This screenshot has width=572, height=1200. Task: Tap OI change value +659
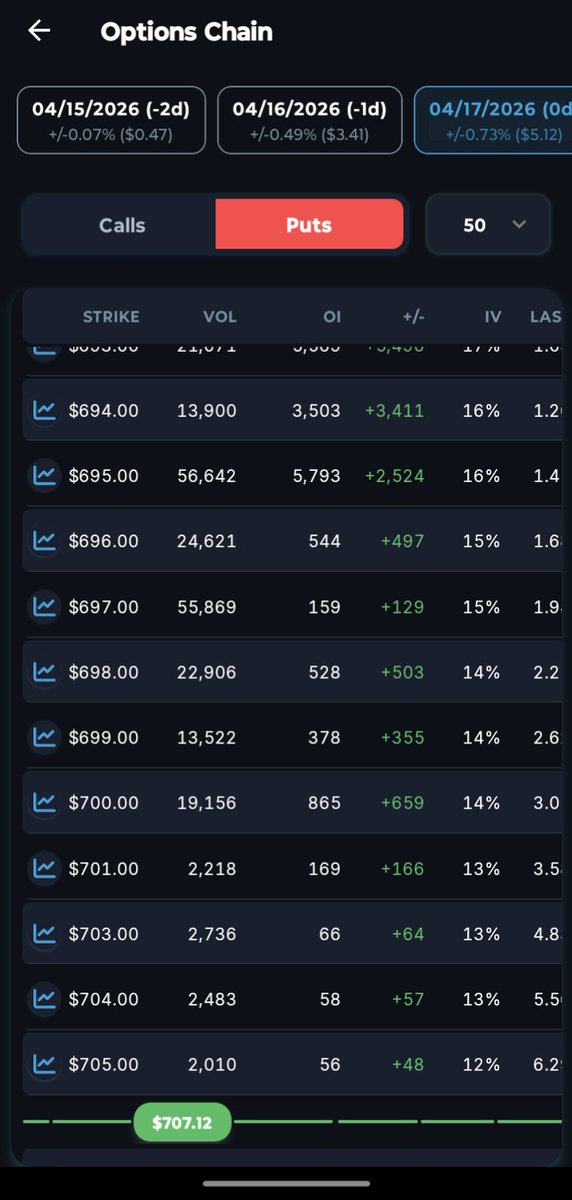click(403, 802)
